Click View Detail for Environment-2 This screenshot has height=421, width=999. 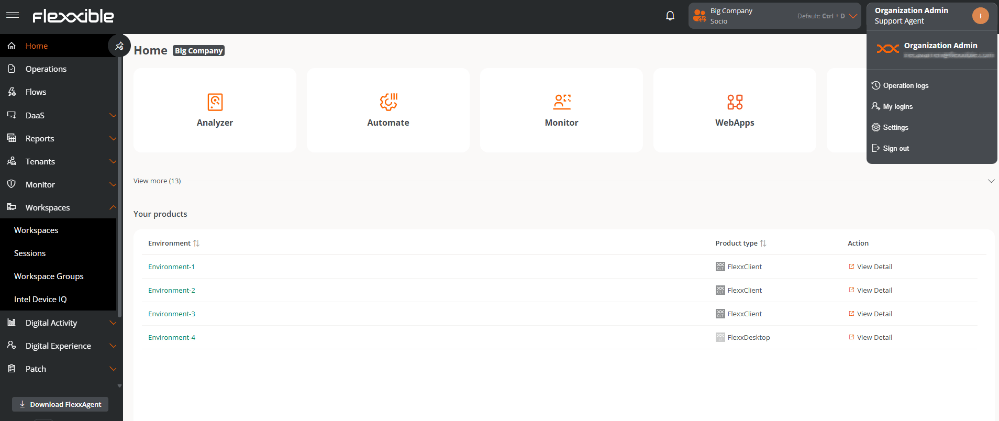pyautogui.click(x=870, y=290)
